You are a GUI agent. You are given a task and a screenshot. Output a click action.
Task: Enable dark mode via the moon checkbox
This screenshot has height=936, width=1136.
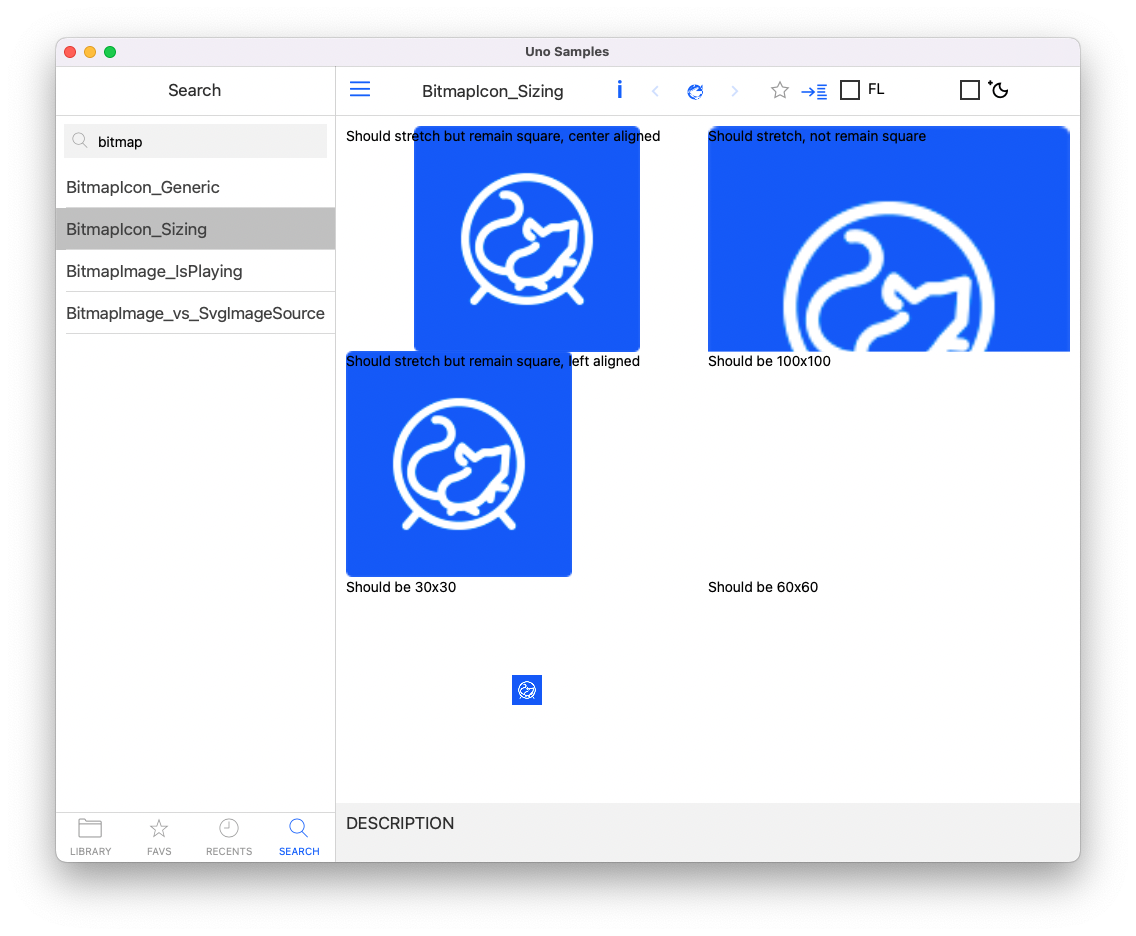pos(998,89)
